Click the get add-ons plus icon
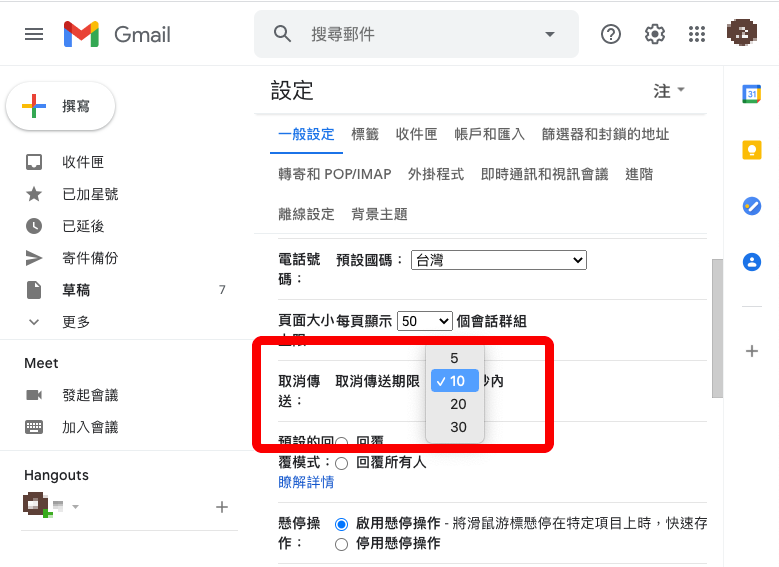 pyautogui.click(x=752, y=351)
